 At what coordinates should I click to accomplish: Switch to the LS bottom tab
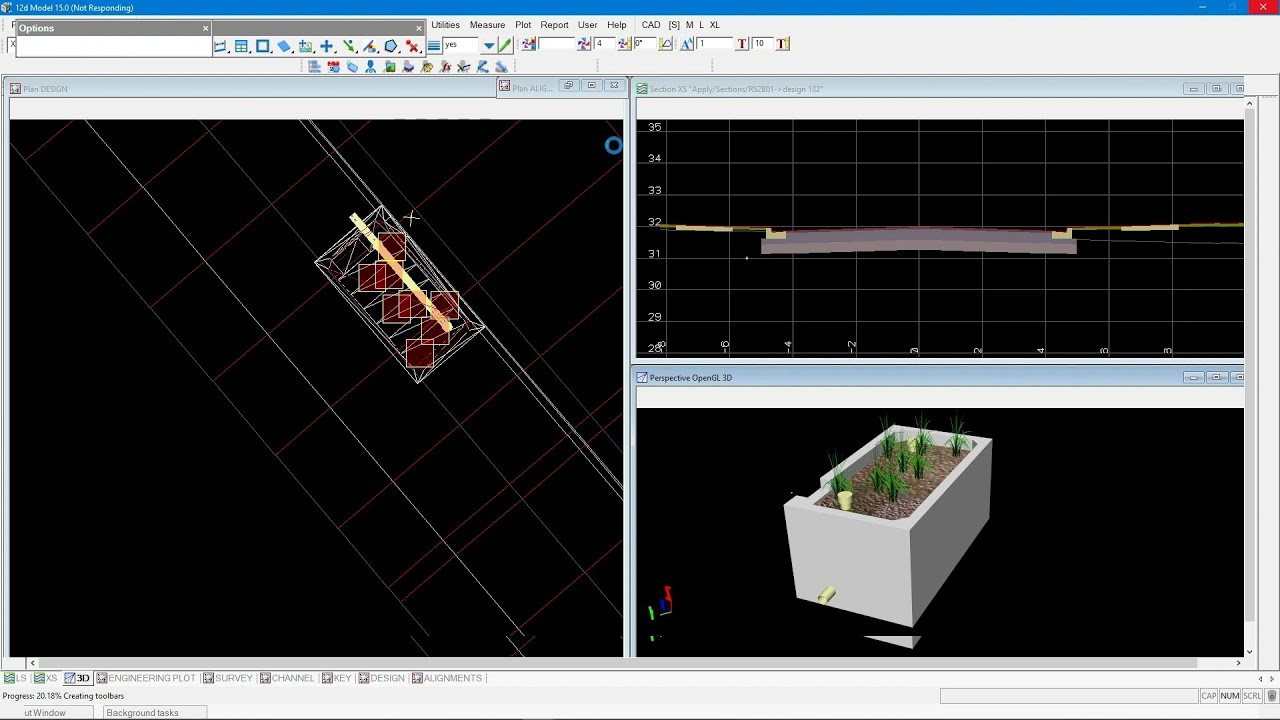tap(16, 678)
